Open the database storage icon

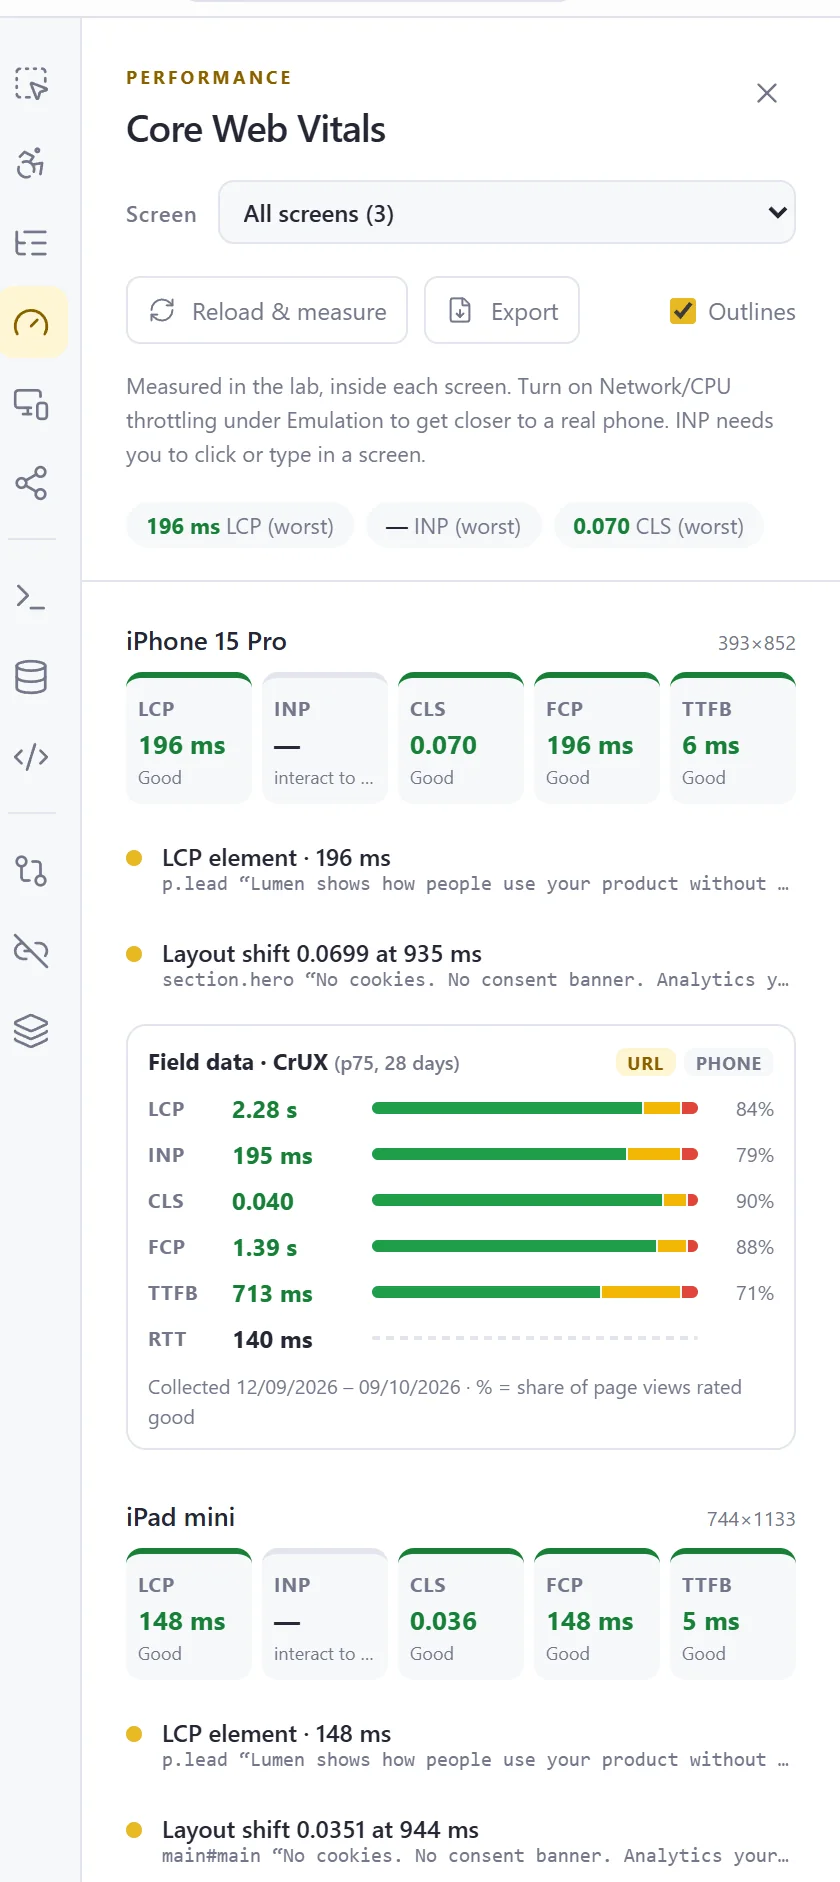click(x=31, y=677)
